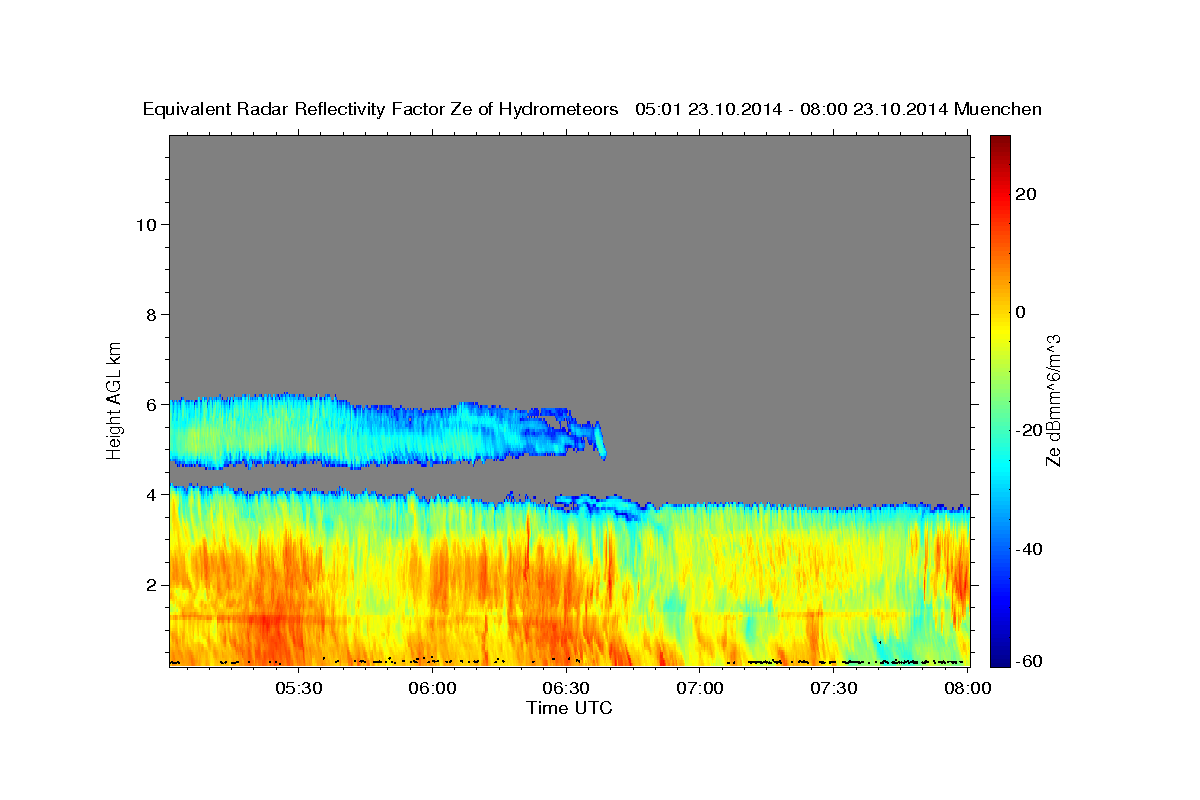This screenshot has width=1200, height=800.
Task: Click the '06:00' time tick label
Action: coord(432,688)
